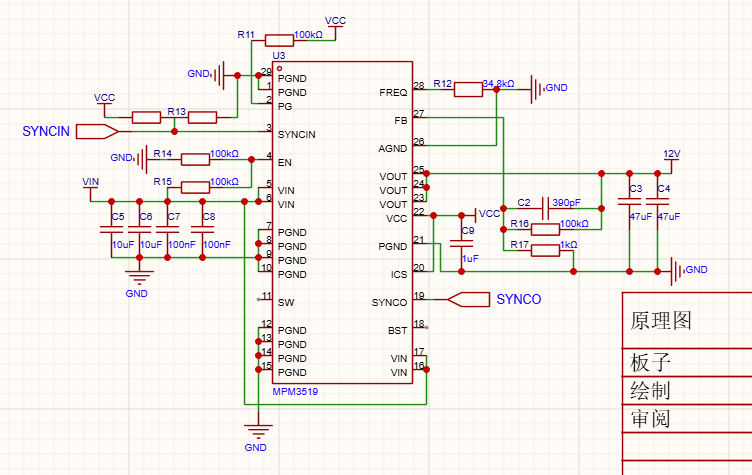Select the SYNCIN input port symbol
This screenshot has width=752, height=475.
[x=96, y=131]
